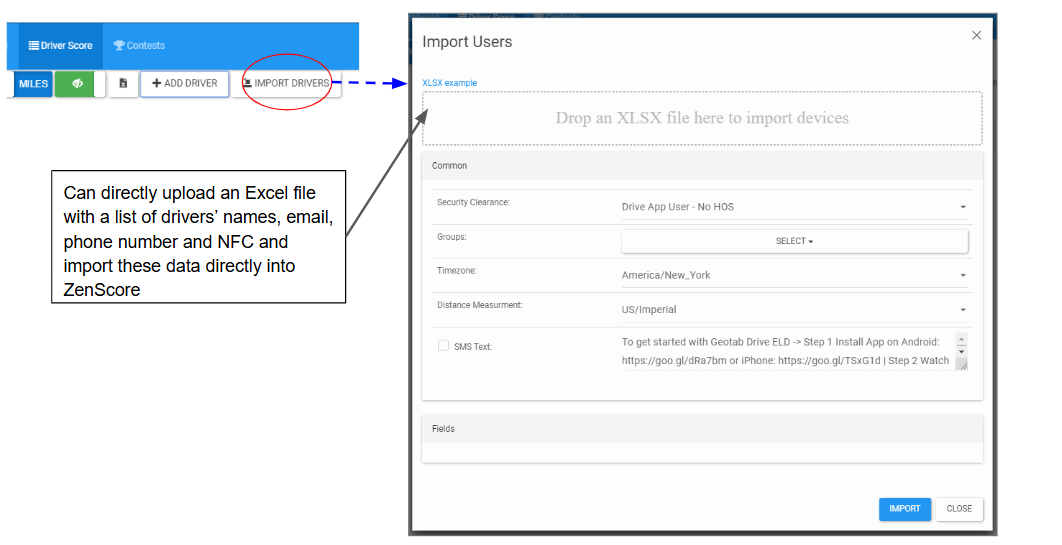Click the trophy icon on Contests
The width and height of the screenshot is (1062, 545).
pyautogui.click(x=119, y=46)
